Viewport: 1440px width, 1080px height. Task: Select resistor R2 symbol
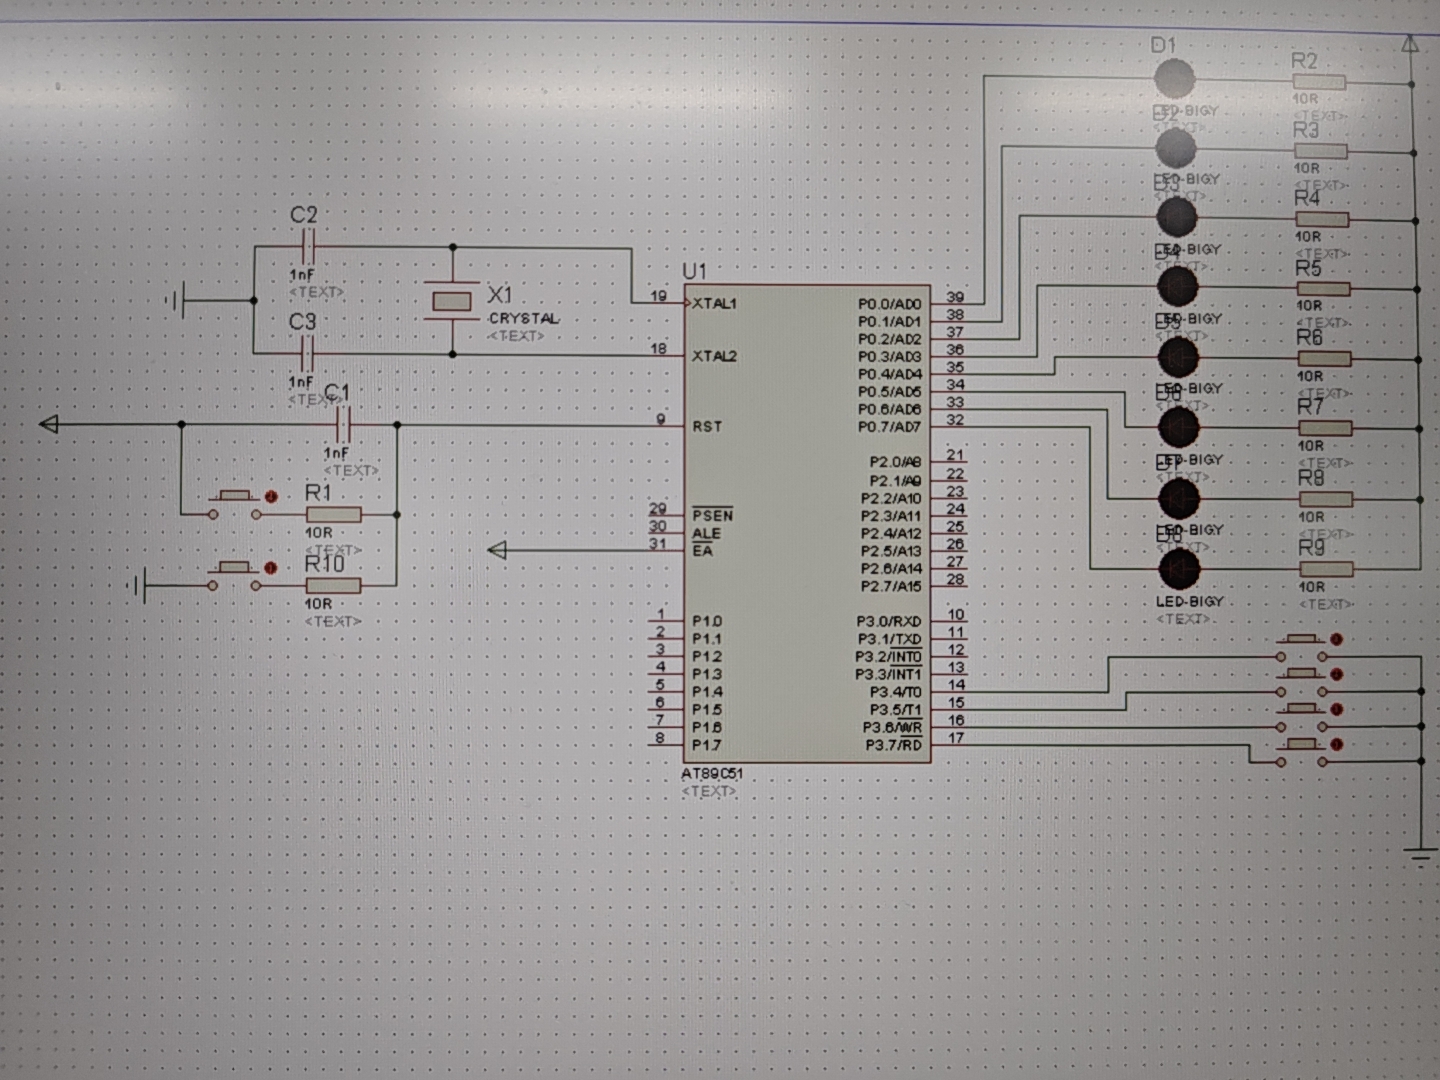tap(1319, 83)
